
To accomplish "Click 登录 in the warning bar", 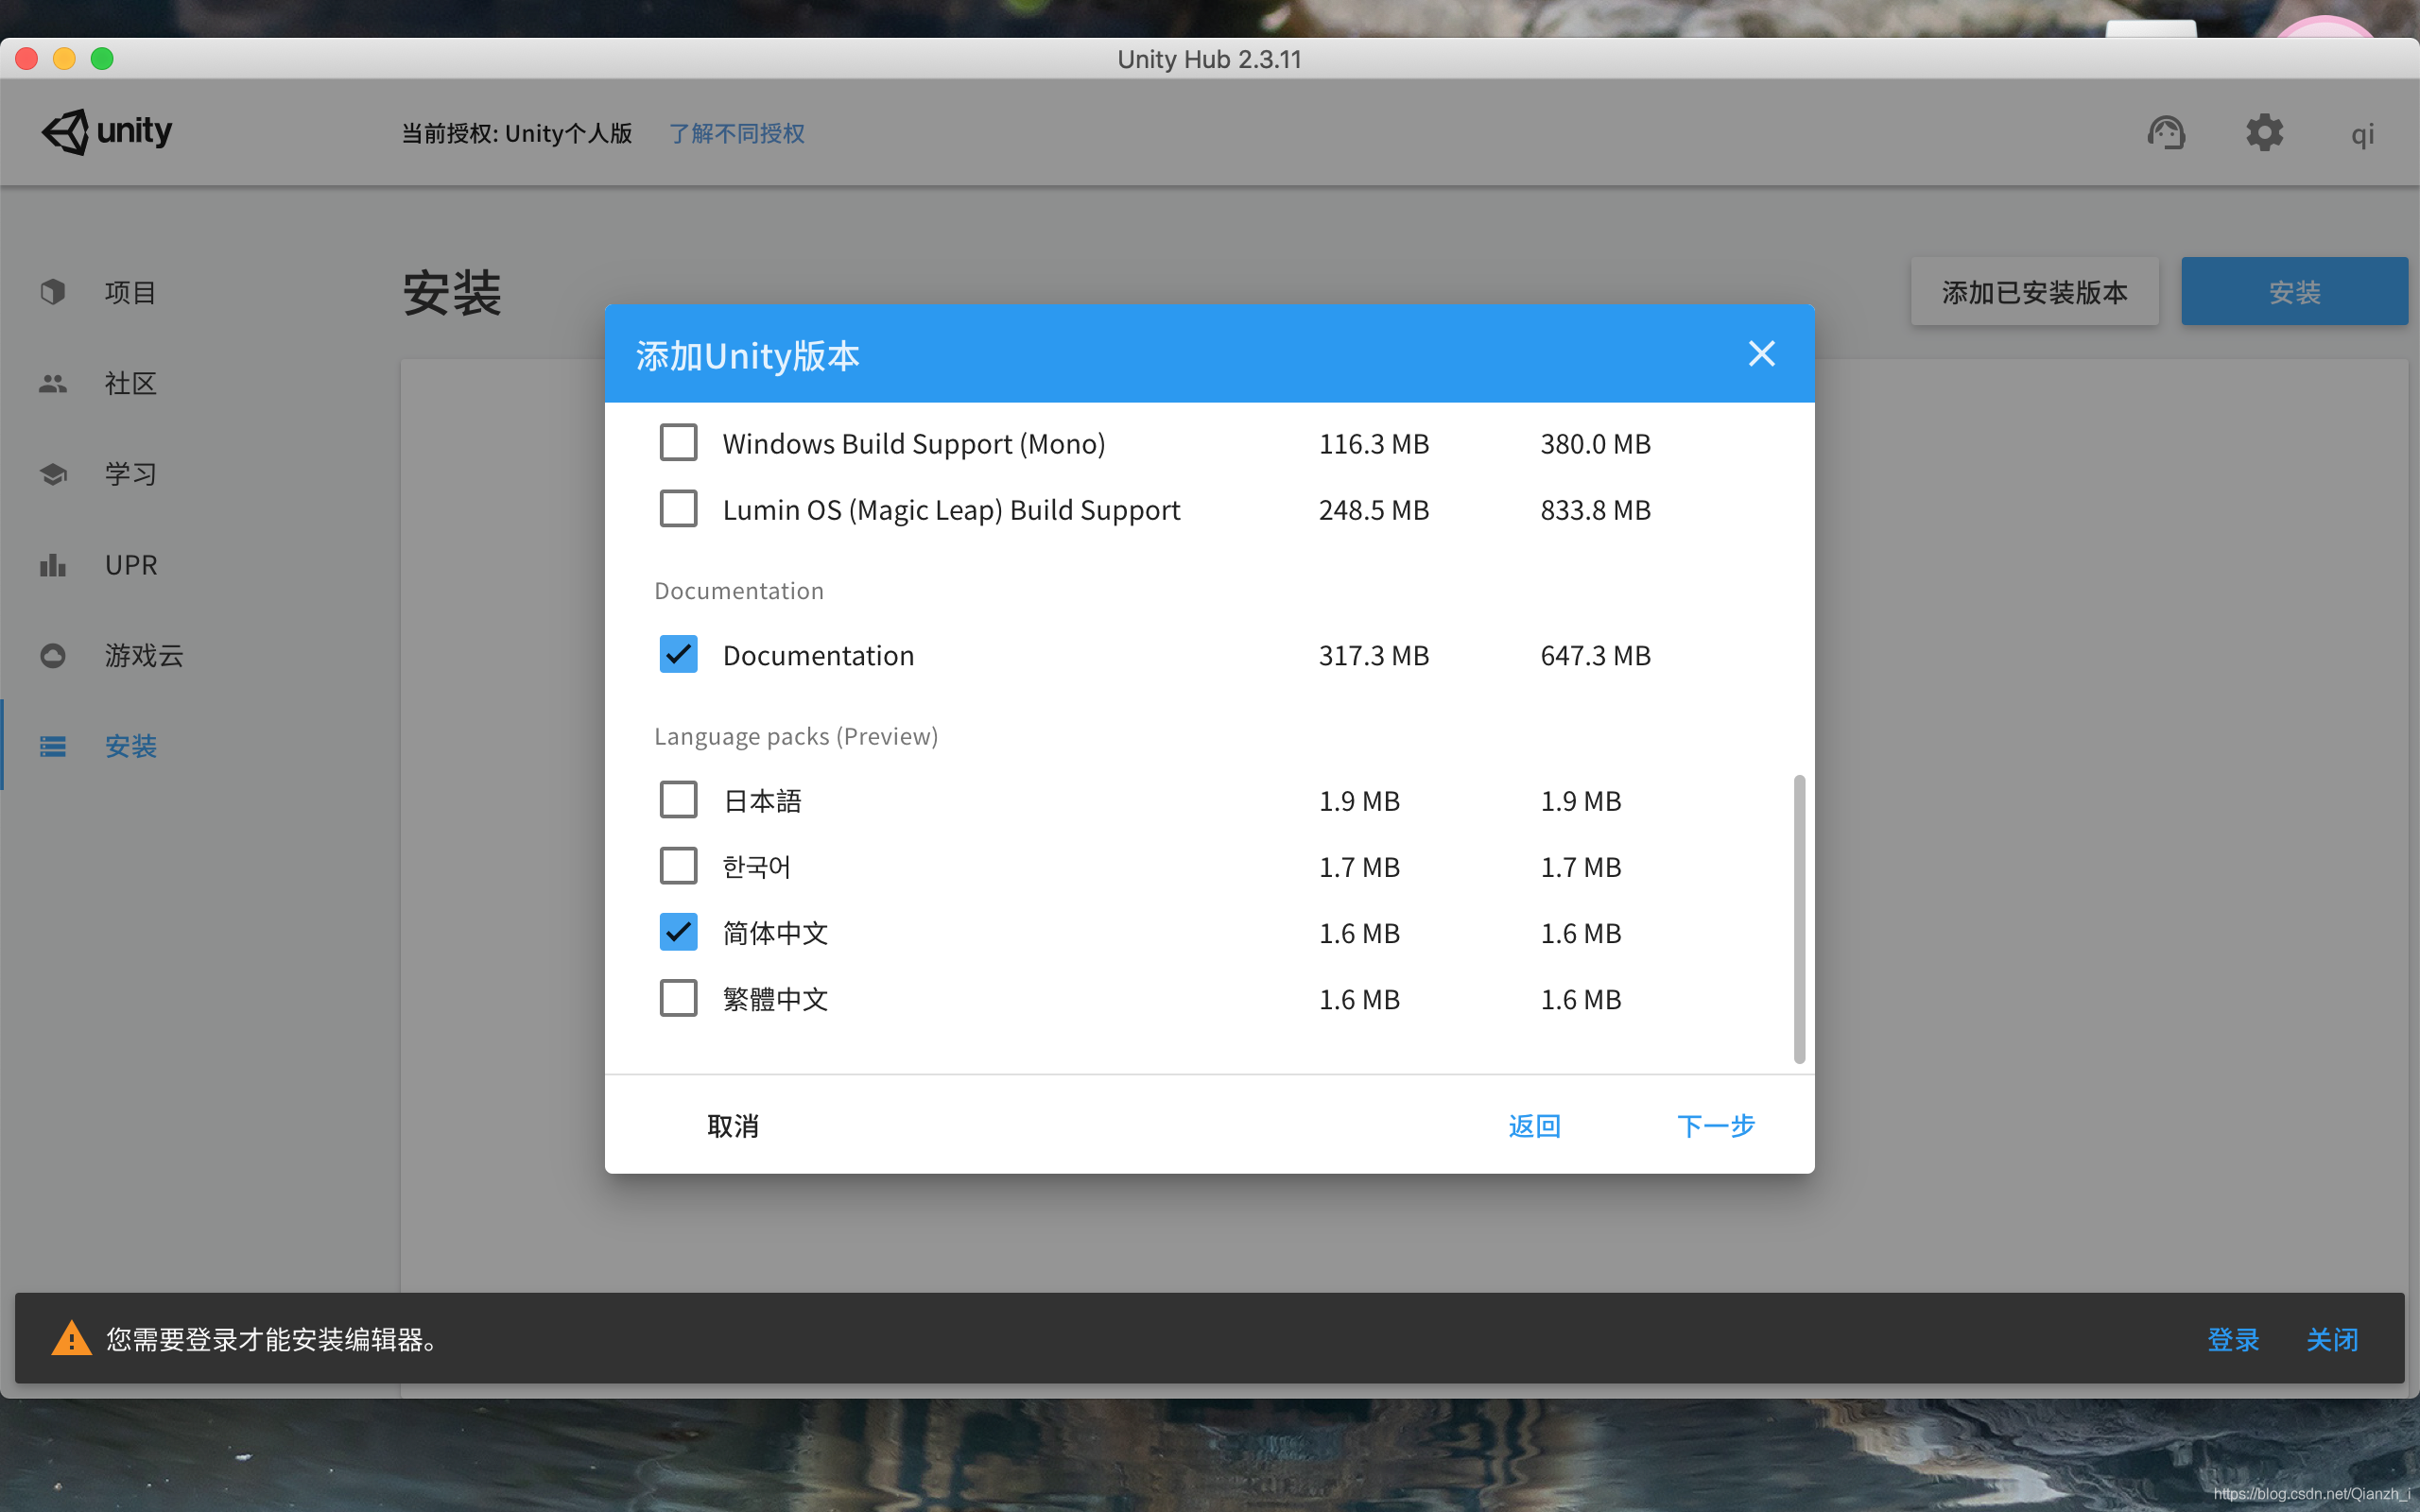I will [x=2232, y=1339].
